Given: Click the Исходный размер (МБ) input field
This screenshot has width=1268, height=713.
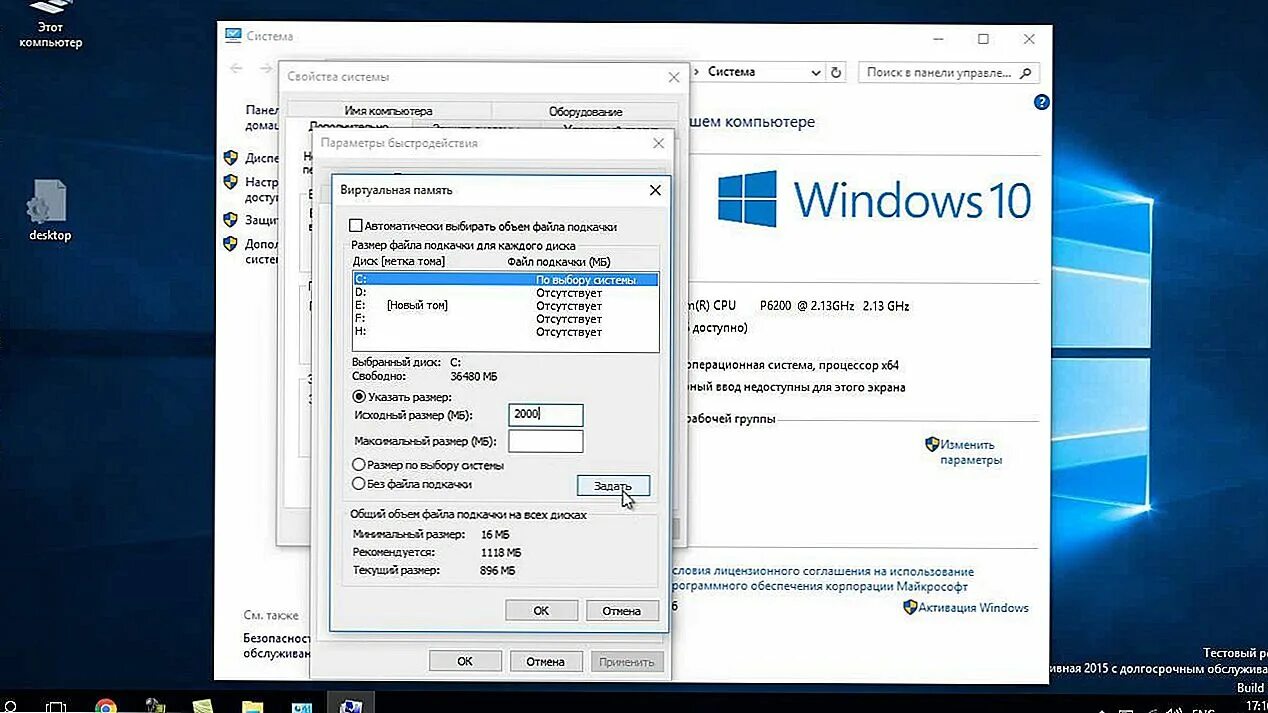Looking at the screenshot, I should [545, 415].
